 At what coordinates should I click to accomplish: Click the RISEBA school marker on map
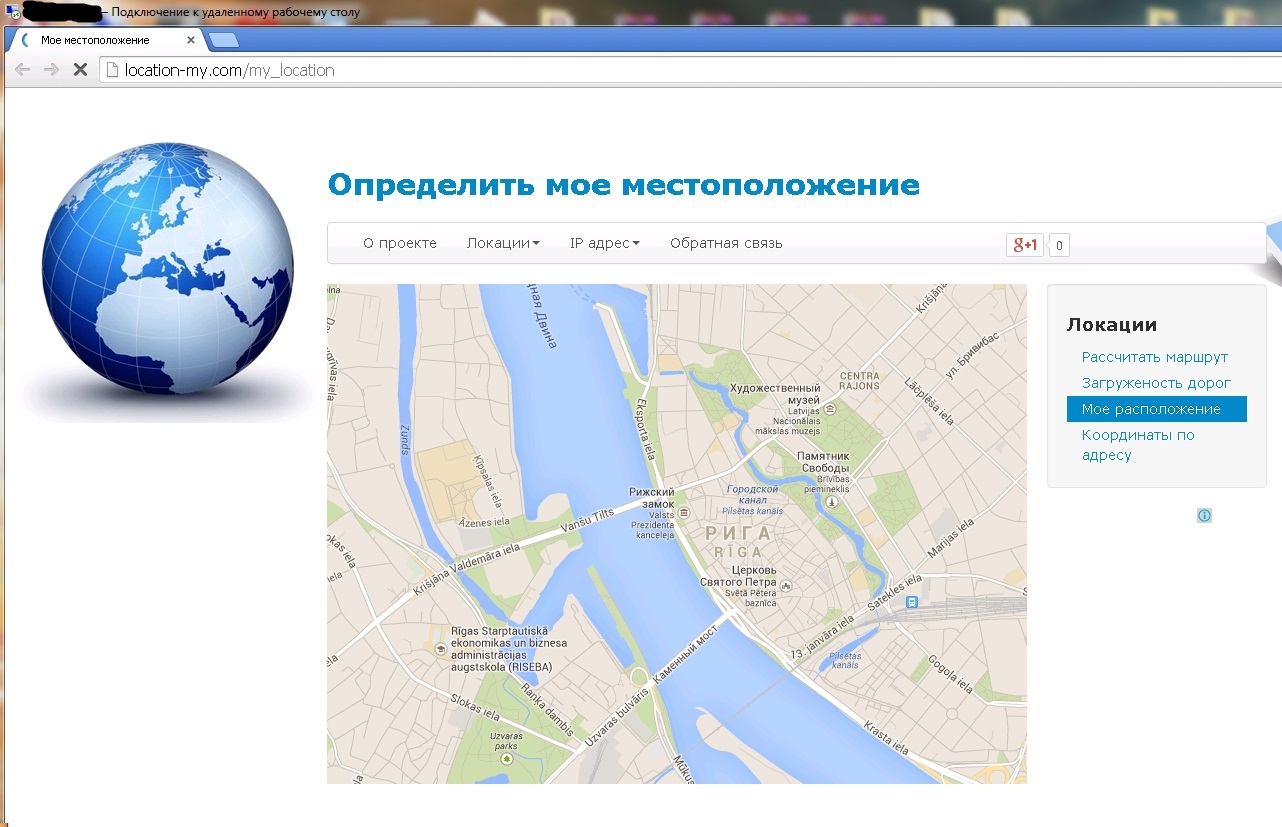(x=440, y=648)
